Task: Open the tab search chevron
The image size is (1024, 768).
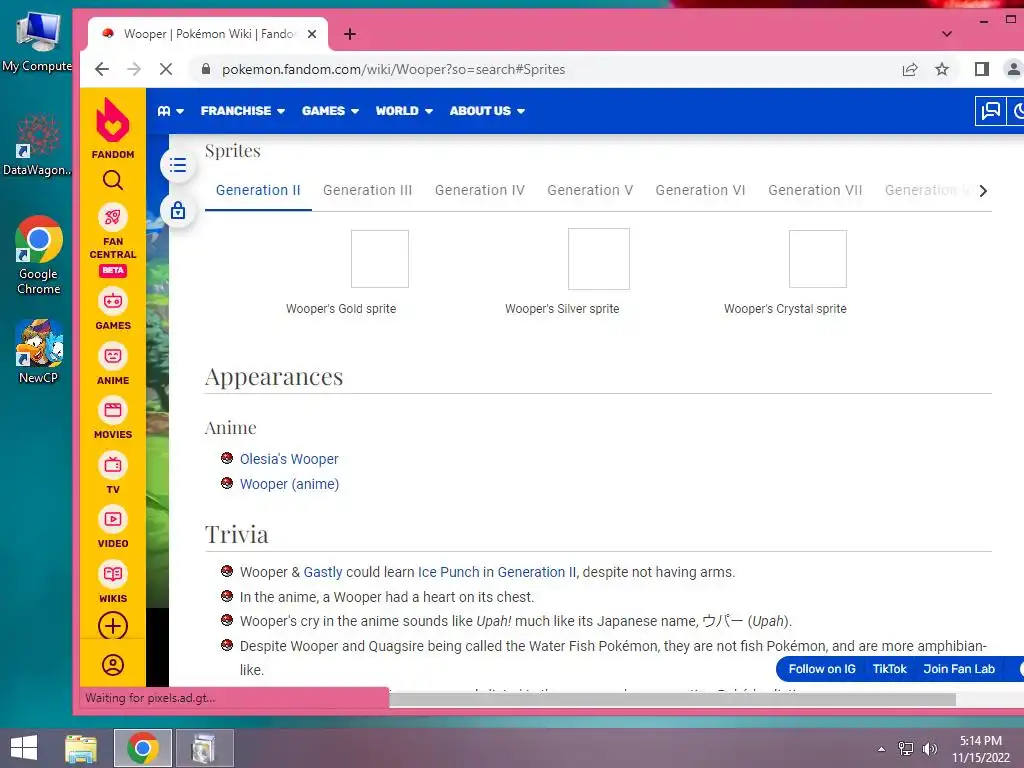Action: 947,34
